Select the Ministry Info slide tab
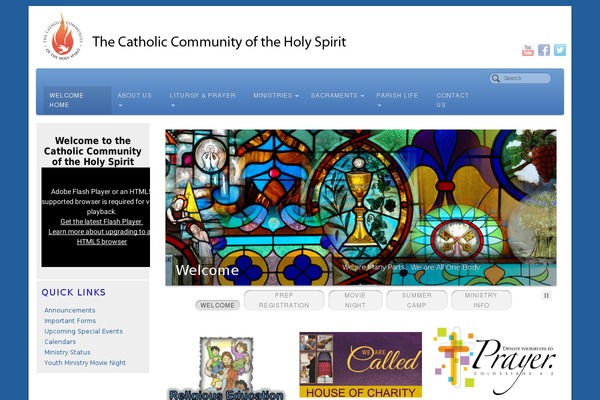 pyautogui.click(x=481, y=300)
